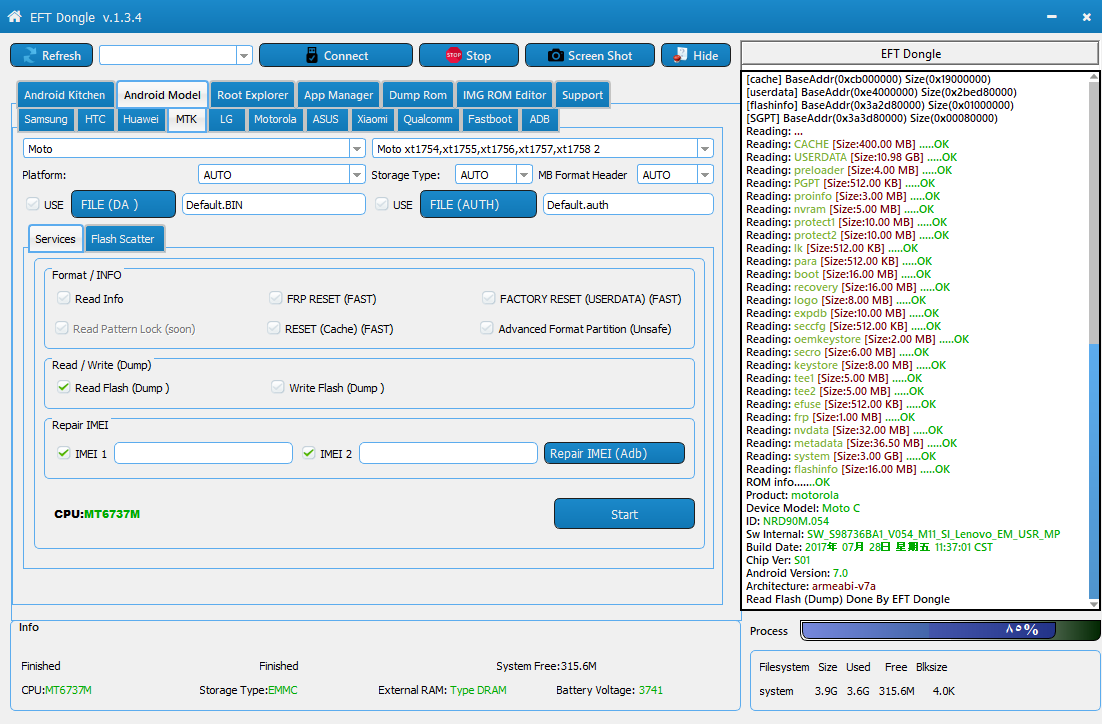
Task: Open the Moto xt1754 model dropdown
Action: 705,148
